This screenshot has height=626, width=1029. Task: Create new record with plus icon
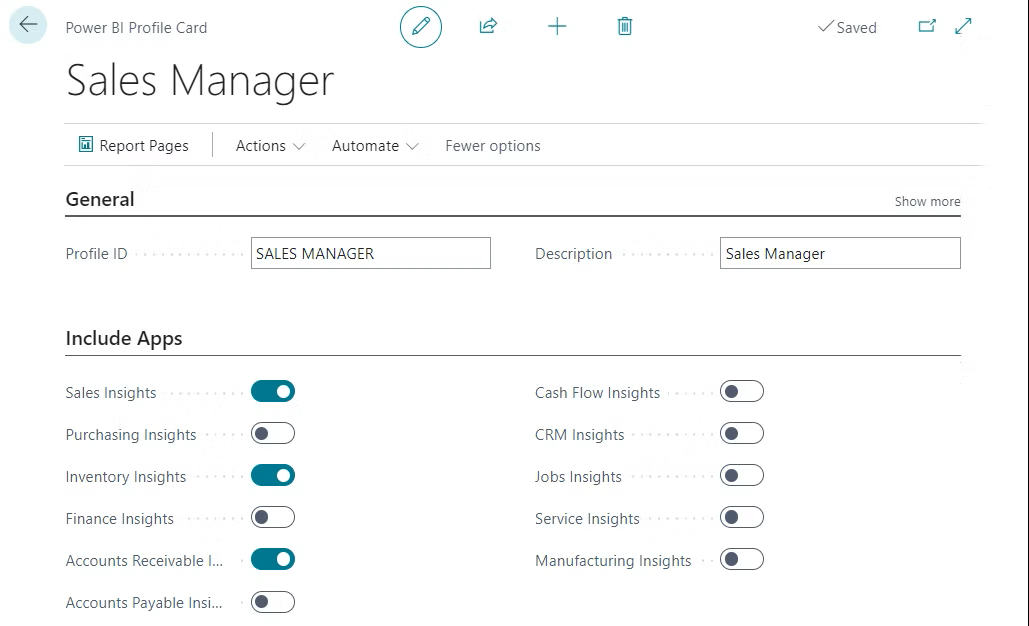(x=557, y=26)
